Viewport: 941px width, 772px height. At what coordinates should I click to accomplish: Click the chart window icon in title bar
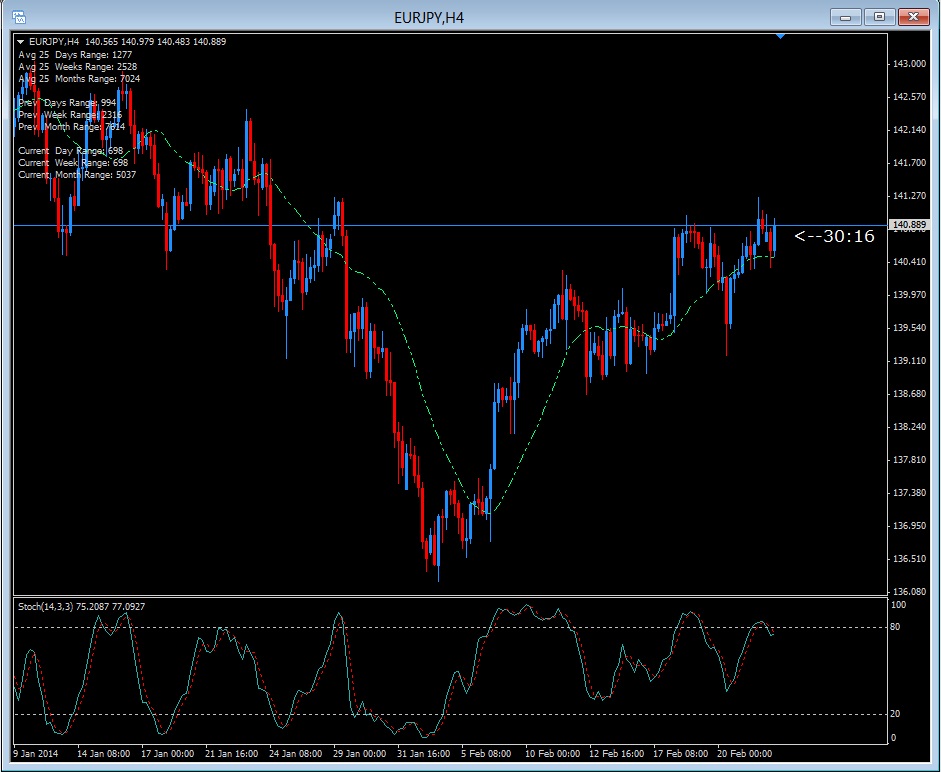coord(19,17)
